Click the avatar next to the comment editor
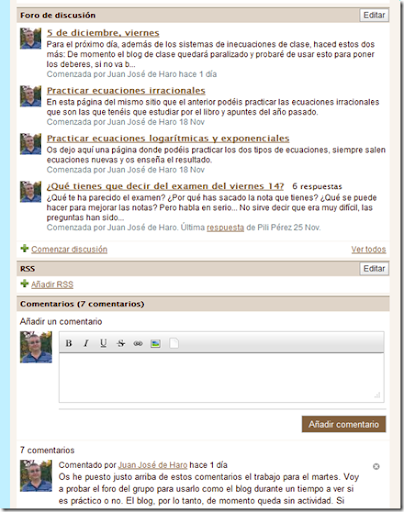The width and height of the screenshot is (404, 512). point(36,347)
